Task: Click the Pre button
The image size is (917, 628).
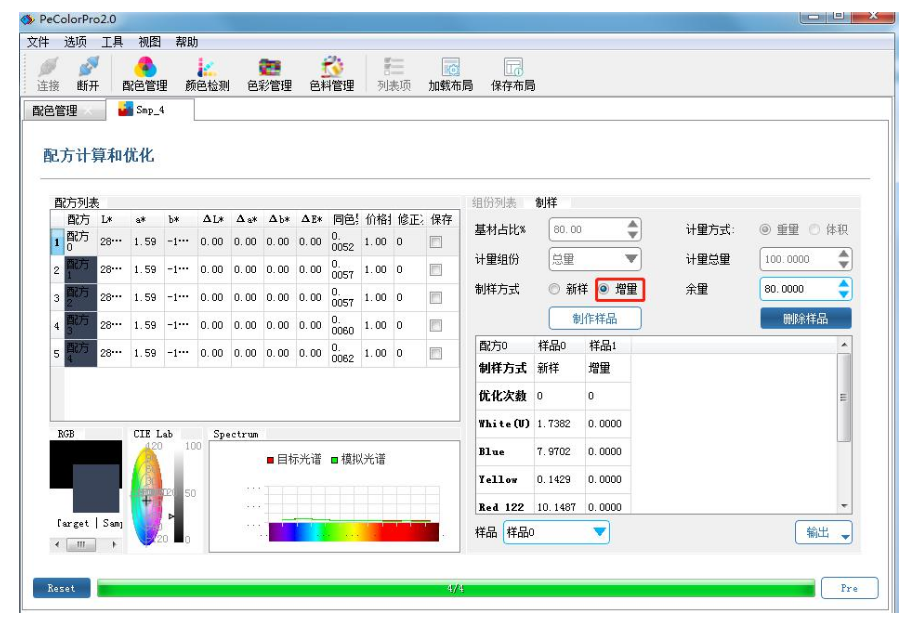Action: point(849,588)
